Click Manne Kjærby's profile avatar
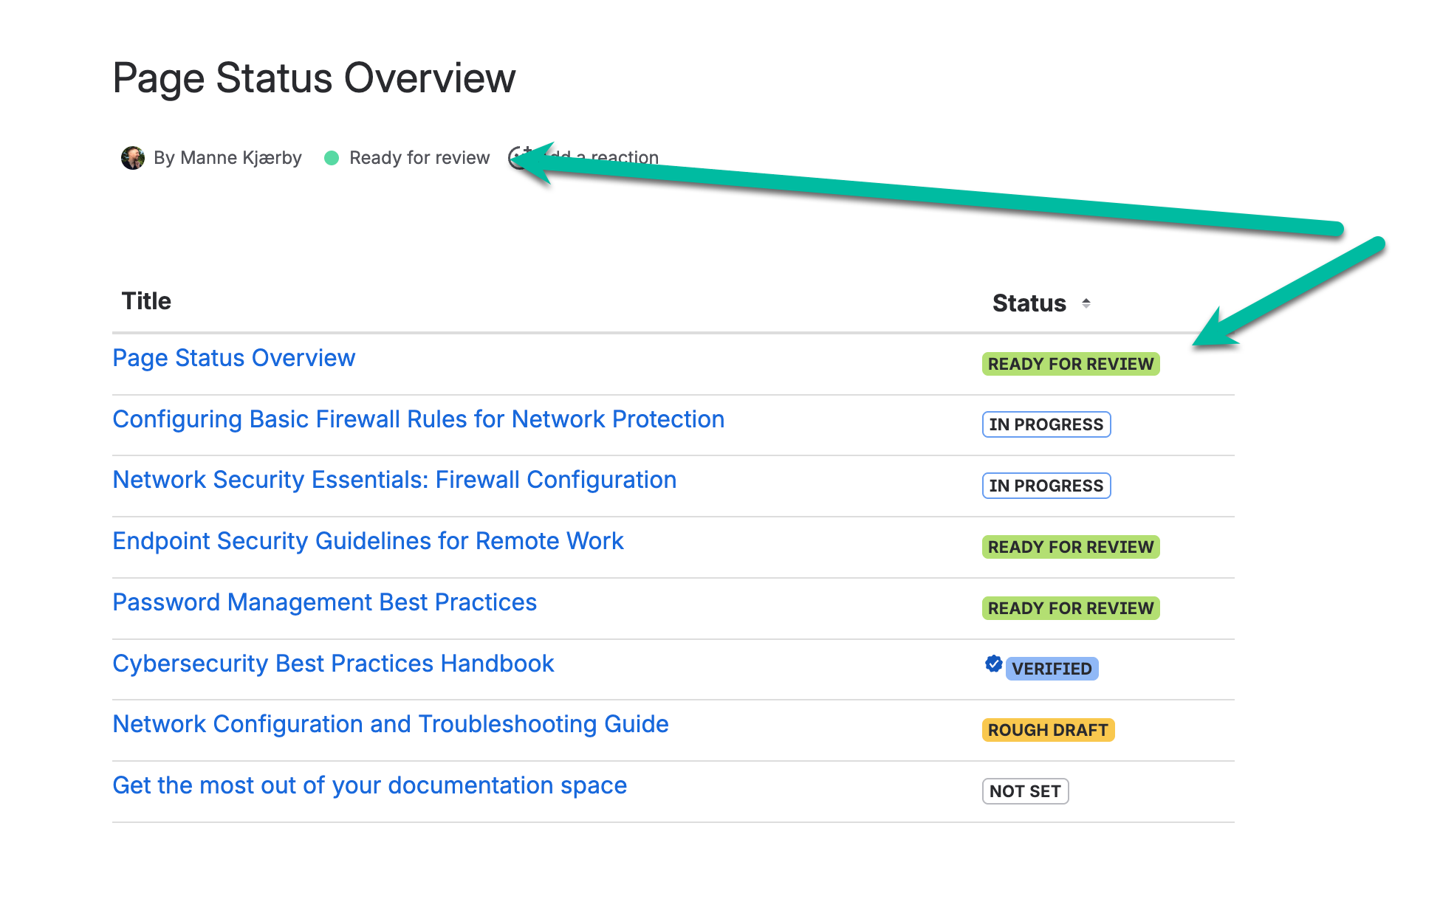 [133, 158]
